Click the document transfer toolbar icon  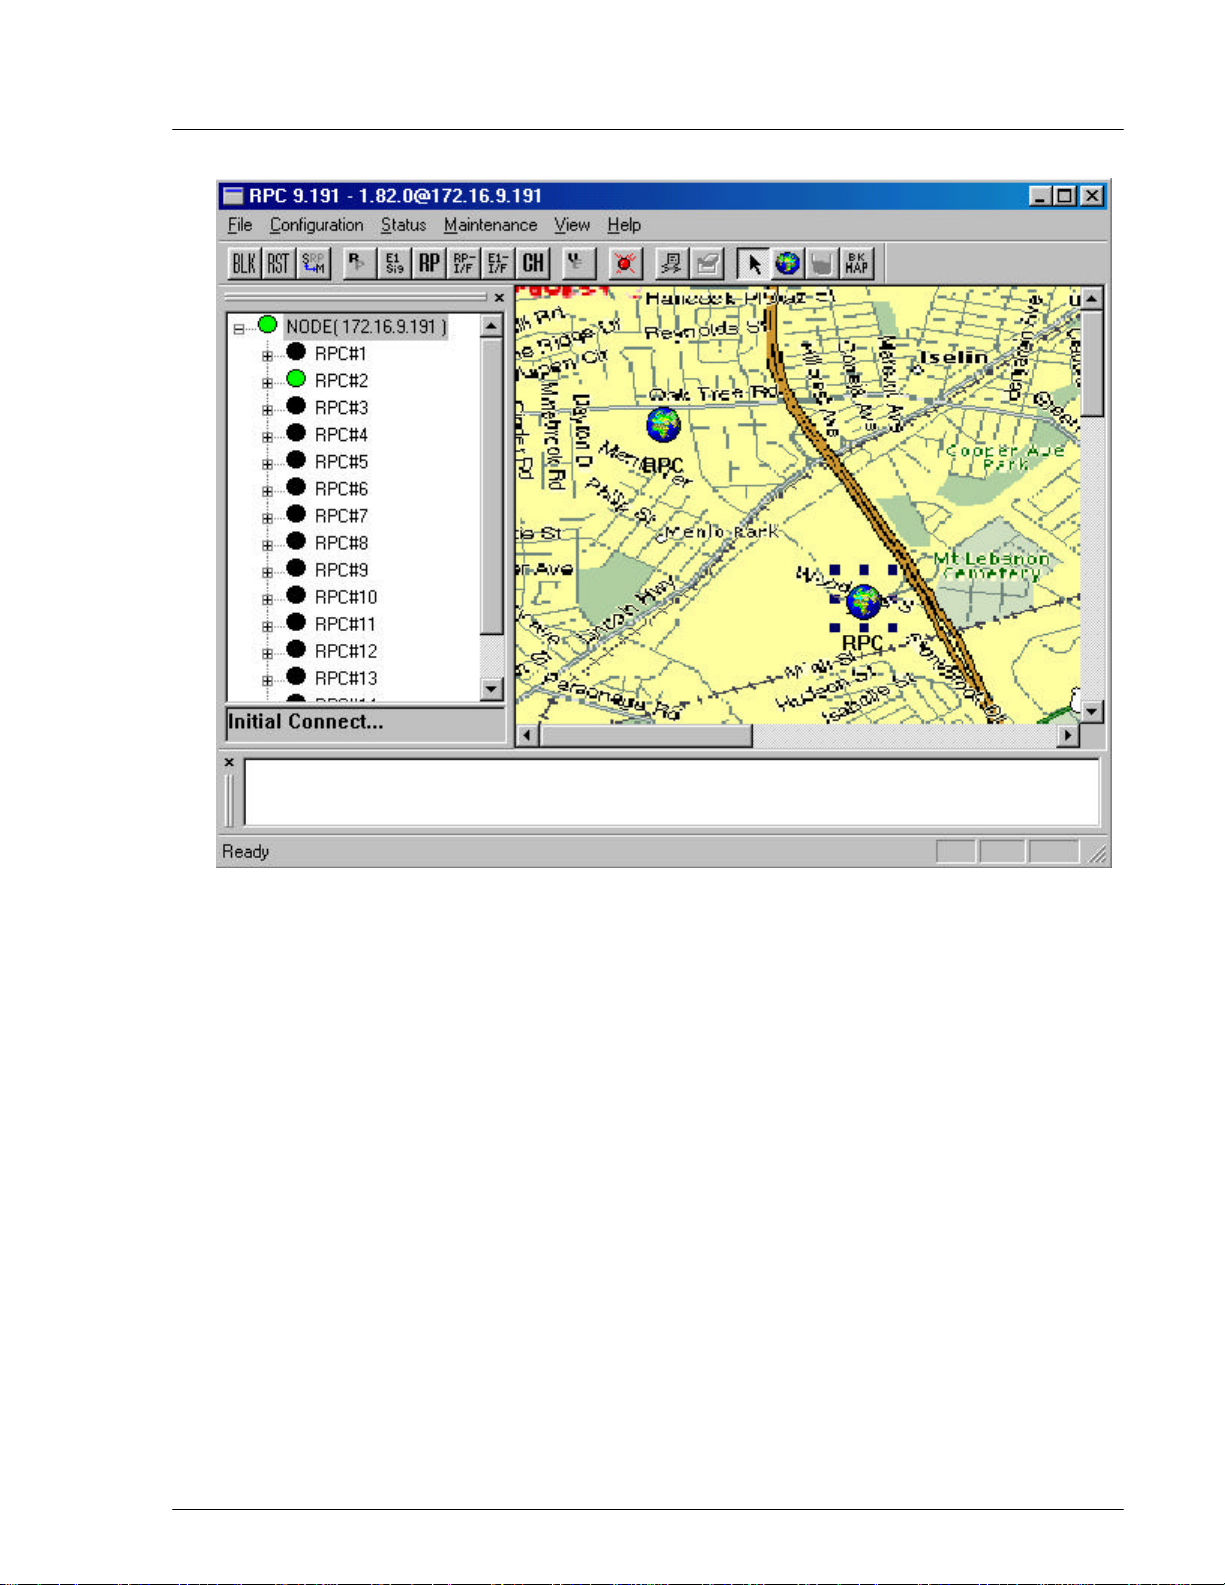tap(672, 263)
